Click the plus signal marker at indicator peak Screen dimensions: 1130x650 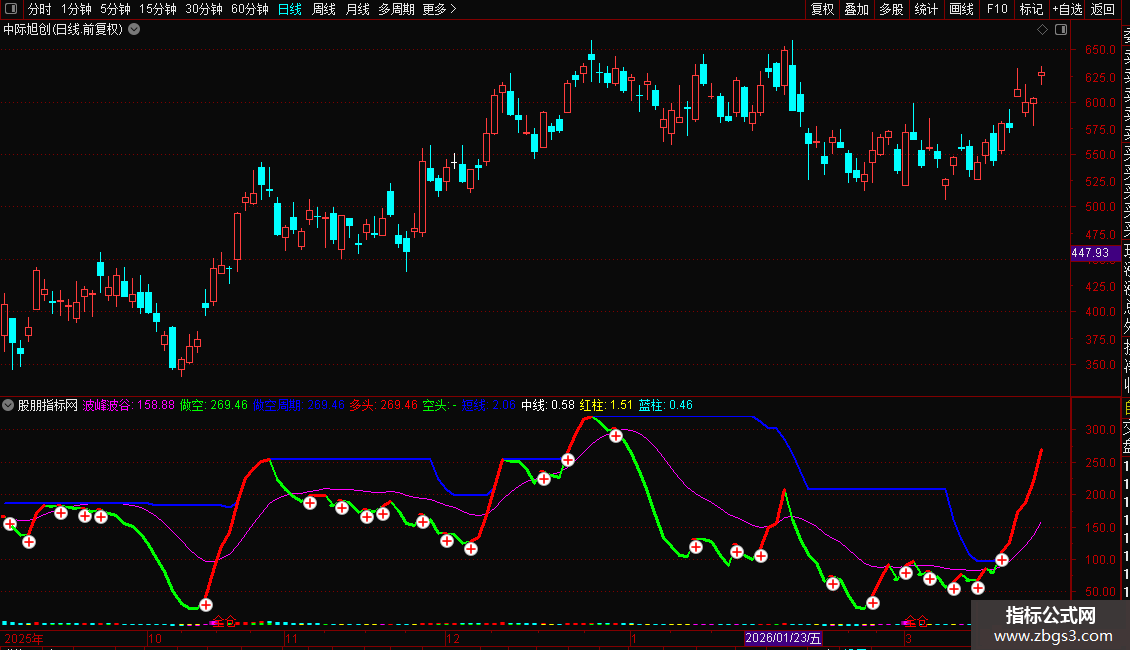tap(615, 436)
